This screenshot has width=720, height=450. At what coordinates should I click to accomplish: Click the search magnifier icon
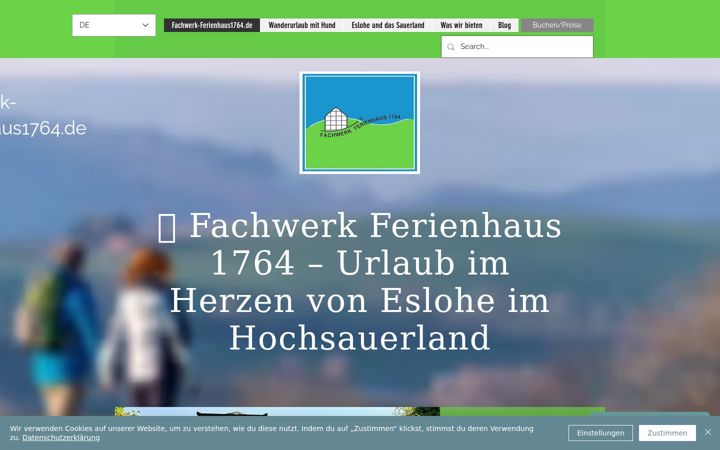pyautogui.click(x=451, y=47)
